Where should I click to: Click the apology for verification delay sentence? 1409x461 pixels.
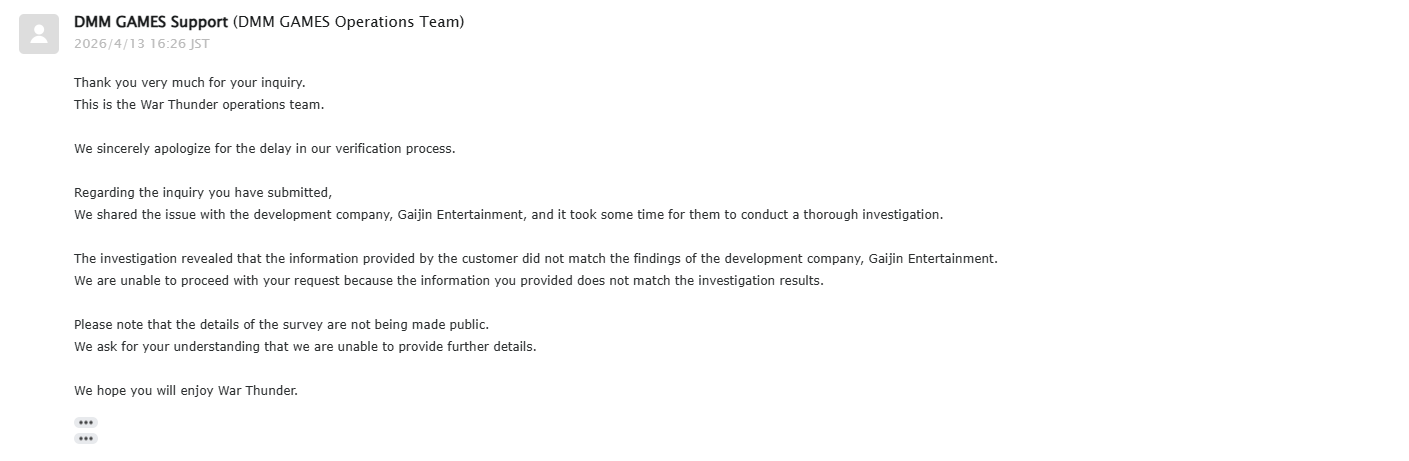click(x=264, y=149)
